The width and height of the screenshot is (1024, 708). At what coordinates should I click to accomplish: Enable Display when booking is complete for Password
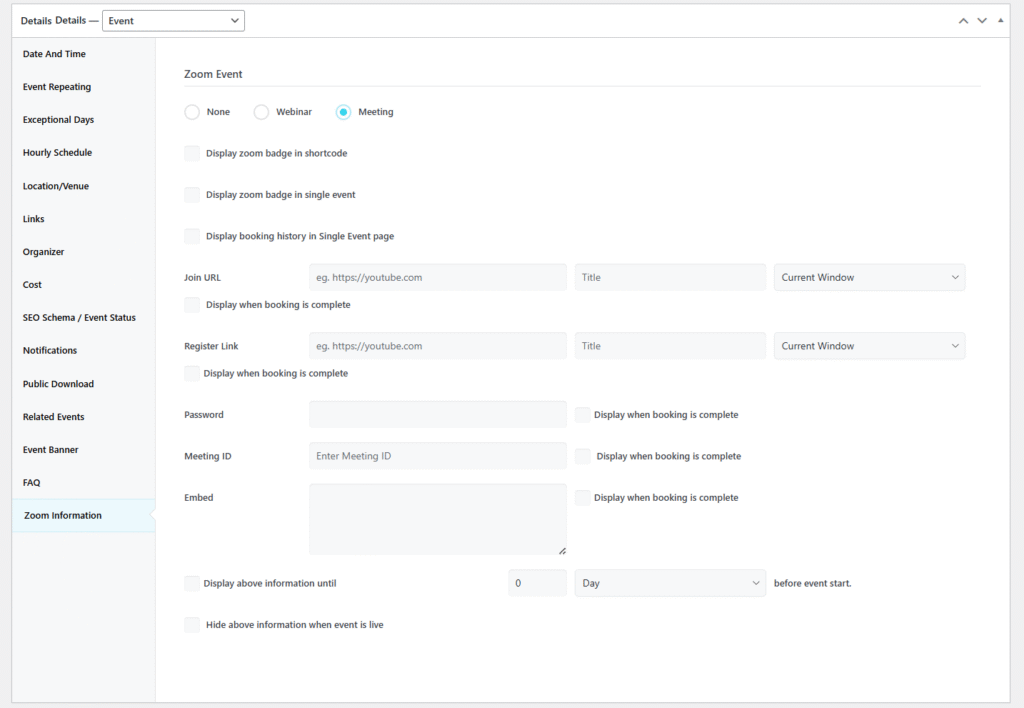coord(583,414)
